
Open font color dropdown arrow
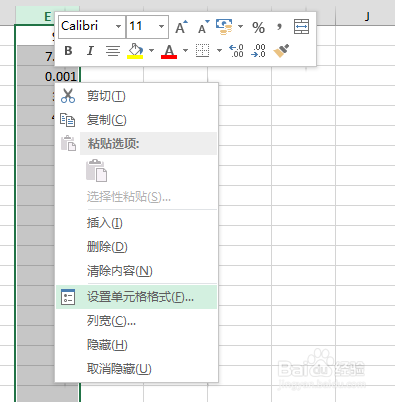[186, 51]
